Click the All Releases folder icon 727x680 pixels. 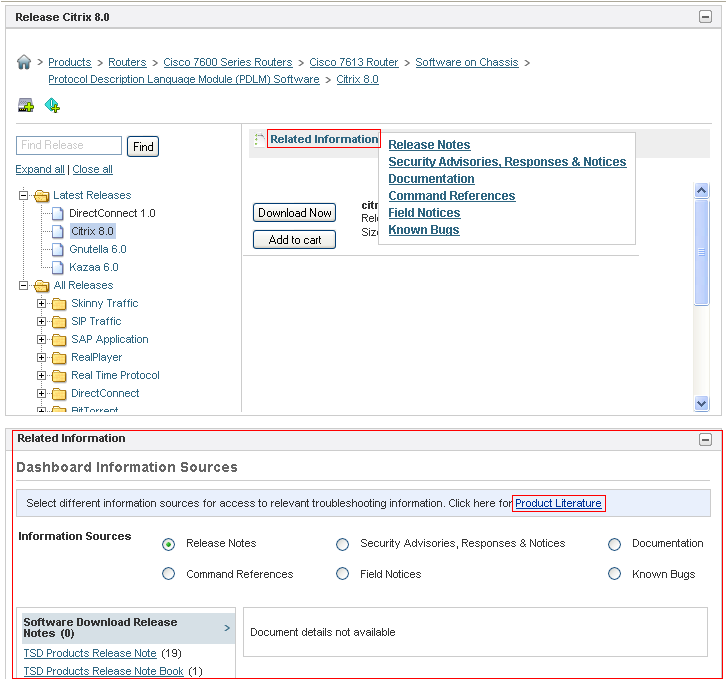point(42,286)
